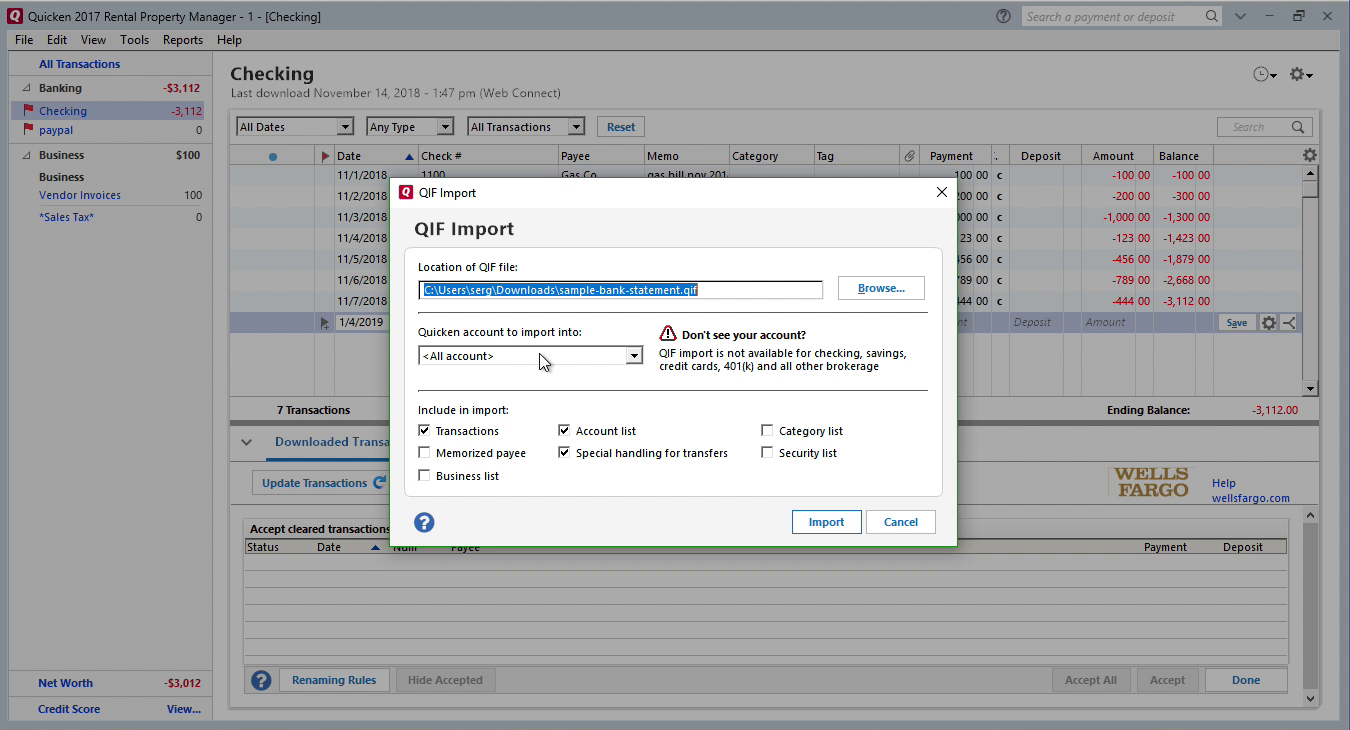Screen dimensions: 1350x730
Task: Click the Reset filters button
Action: [x=621, y=127]
